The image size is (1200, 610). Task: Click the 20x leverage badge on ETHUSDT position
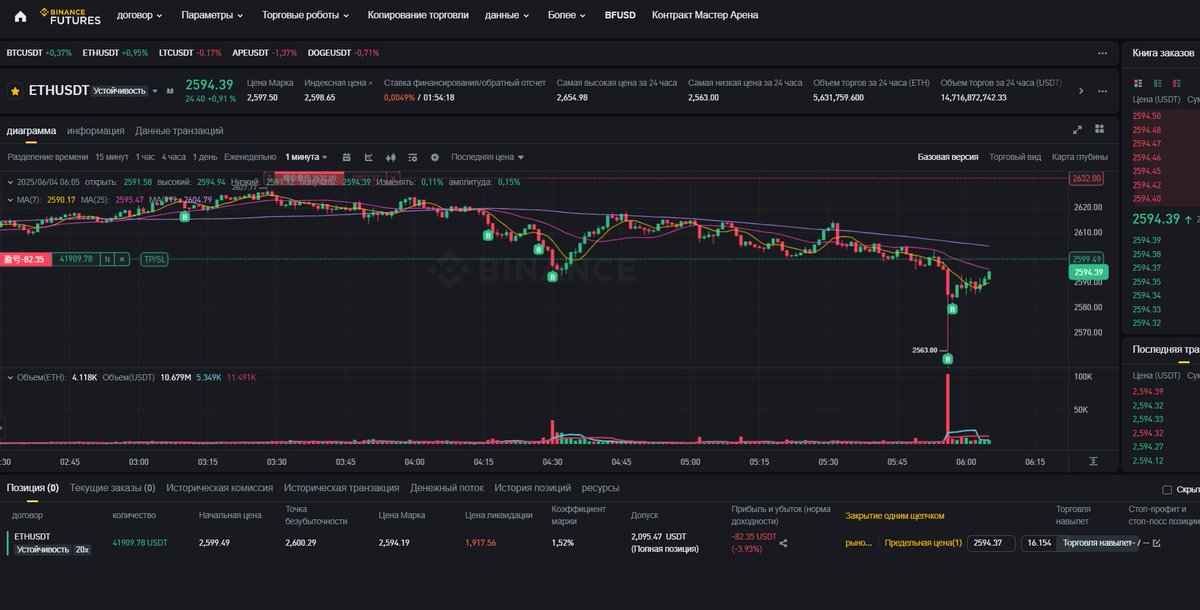(83, 549)
